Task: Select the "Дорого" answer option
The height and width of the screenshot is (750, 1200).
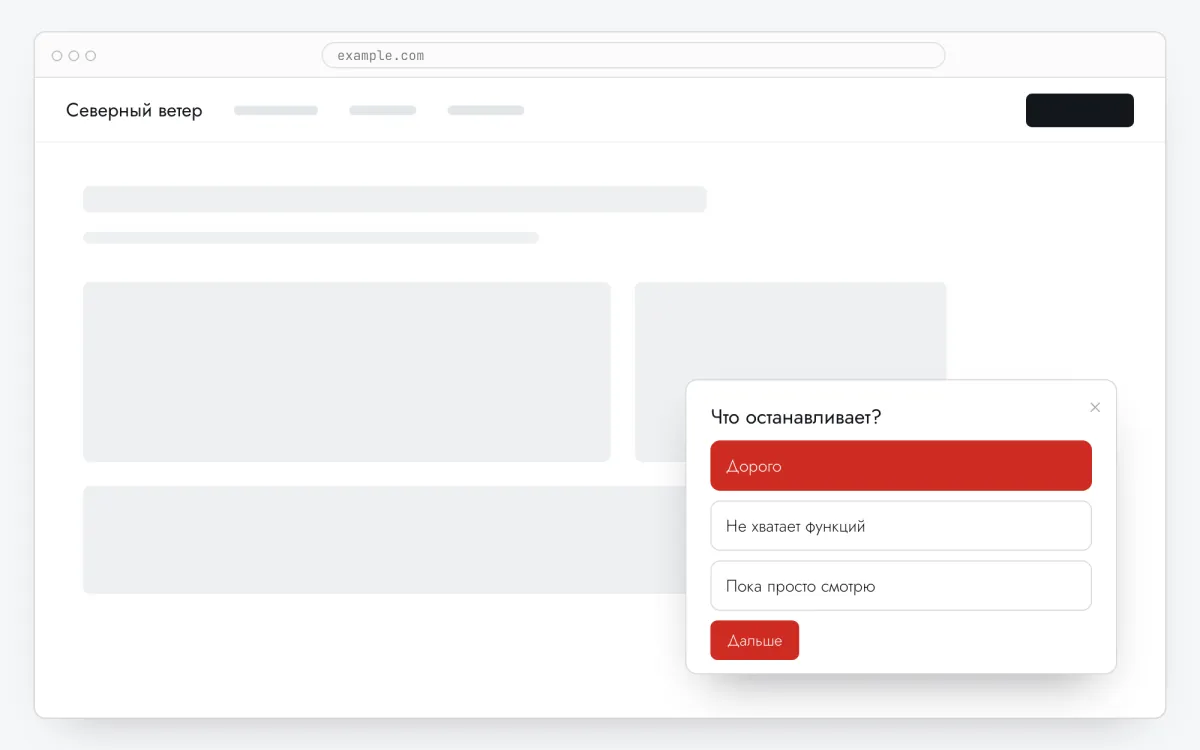Action: 901,466
